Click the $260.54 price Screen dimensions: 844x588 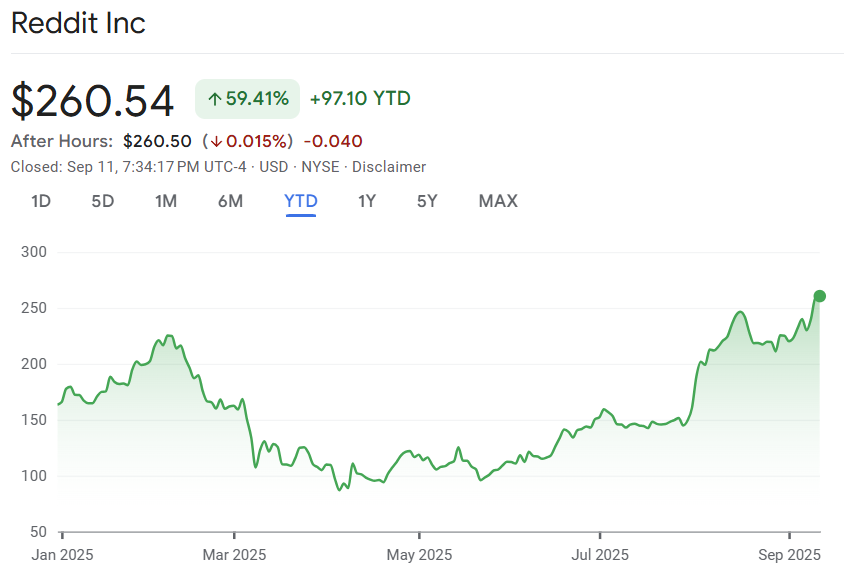pyautogui.click(x=93, y=101)
